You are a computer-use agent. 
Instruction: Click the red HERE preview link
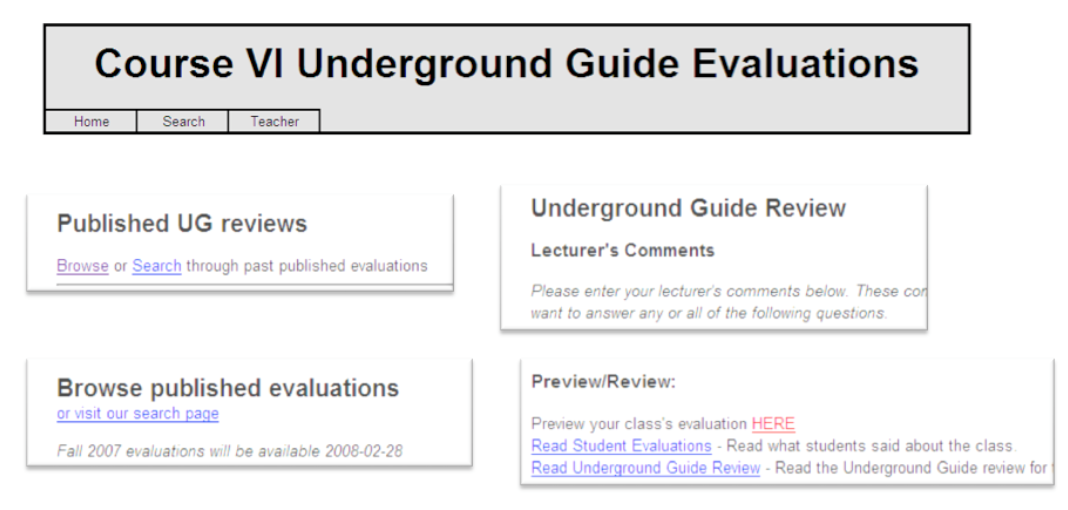pos(773,424)
